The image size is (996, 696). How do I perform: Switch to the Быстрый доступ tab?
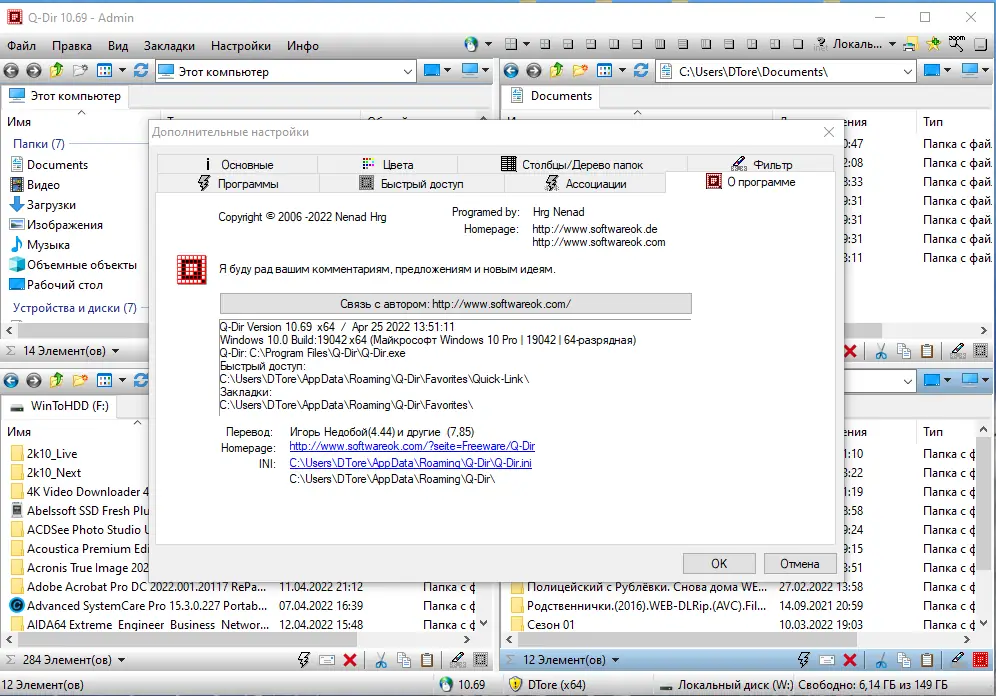tap(412, 184)
